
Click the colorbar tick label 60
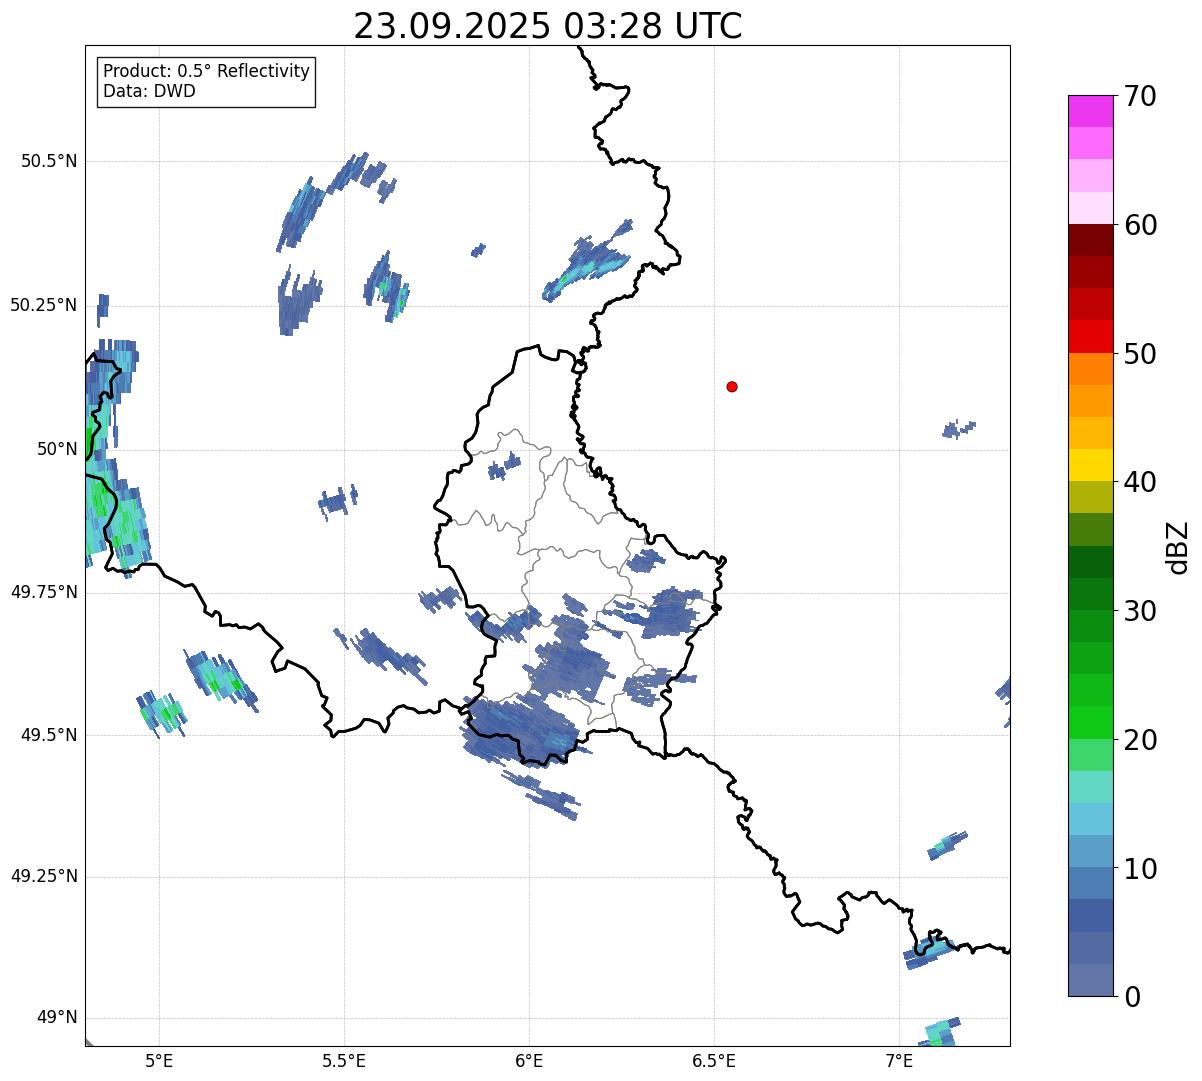tap(1140, 225)
